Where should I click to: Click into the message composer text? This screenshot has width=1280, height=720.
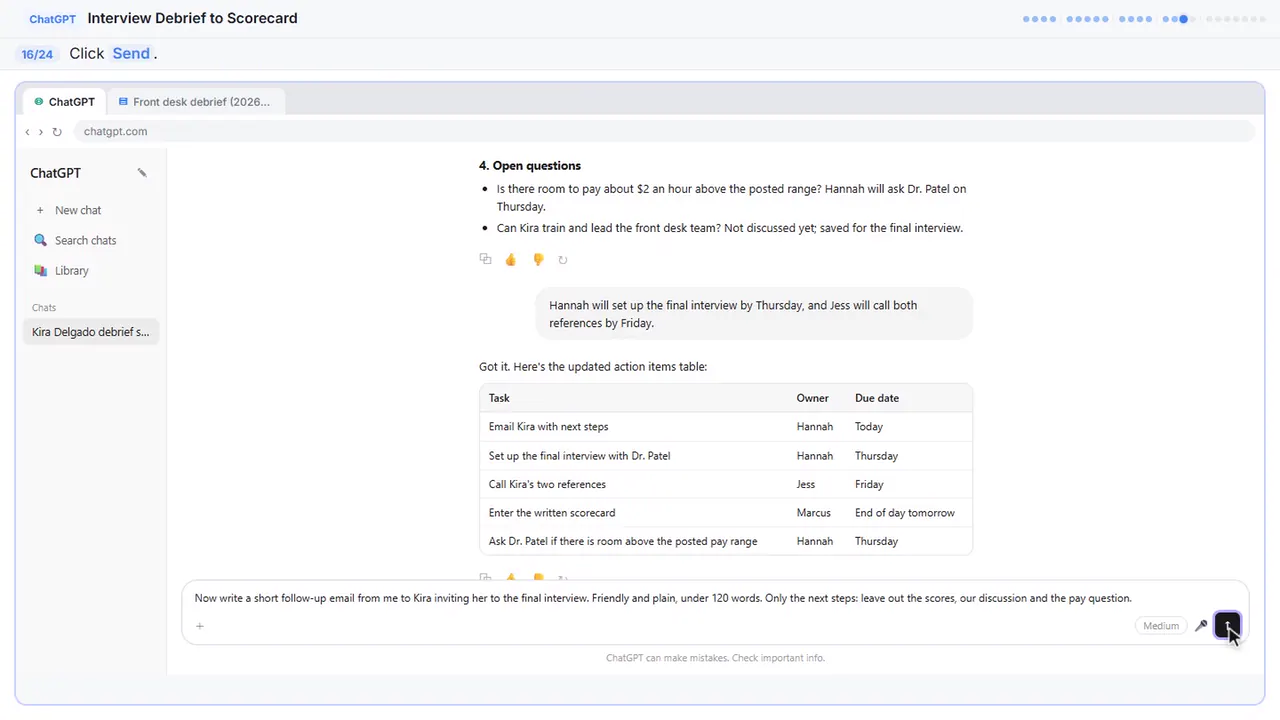point(663,598)
